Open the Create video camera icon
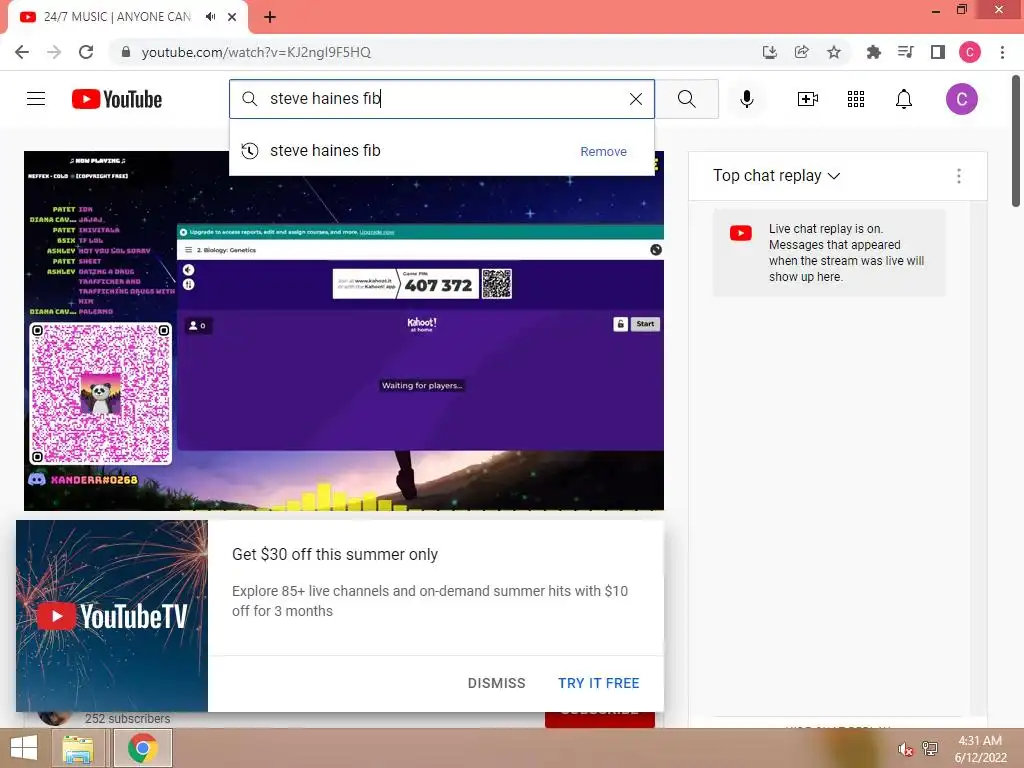The height and width of the screenshot is (768, 1024). [808, 99]
